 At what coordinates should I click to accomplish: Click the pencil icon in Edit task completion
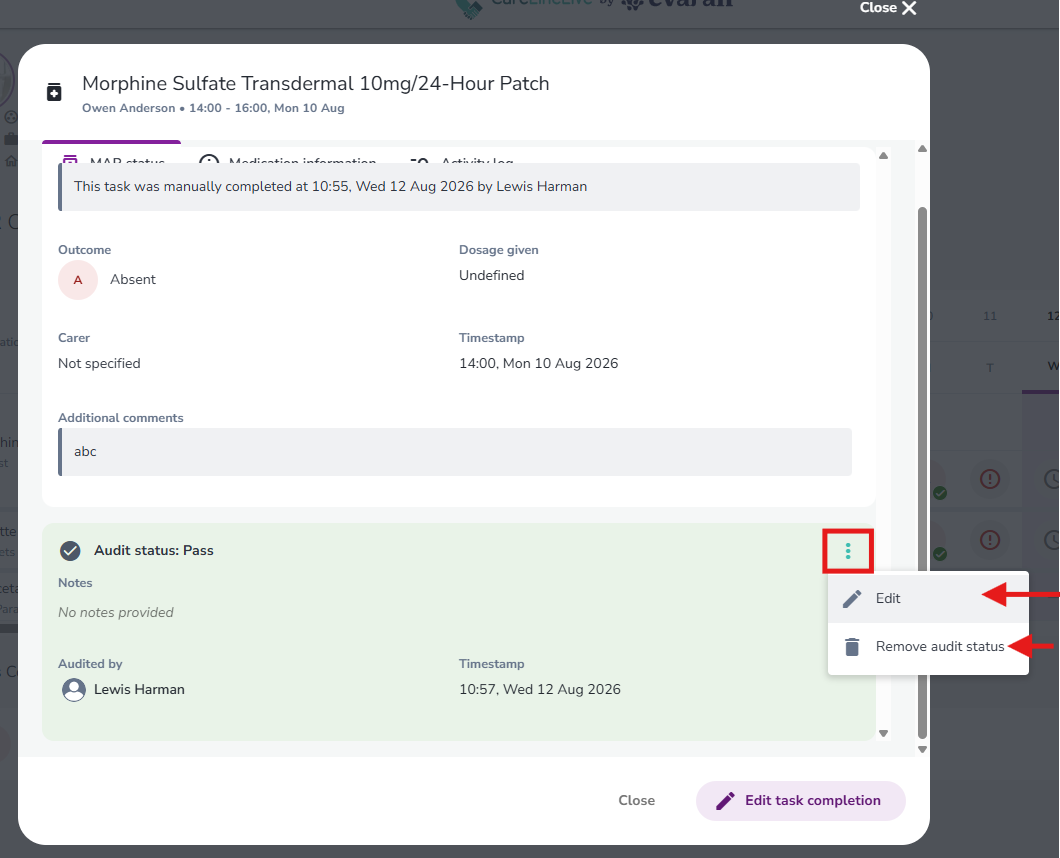725,801
